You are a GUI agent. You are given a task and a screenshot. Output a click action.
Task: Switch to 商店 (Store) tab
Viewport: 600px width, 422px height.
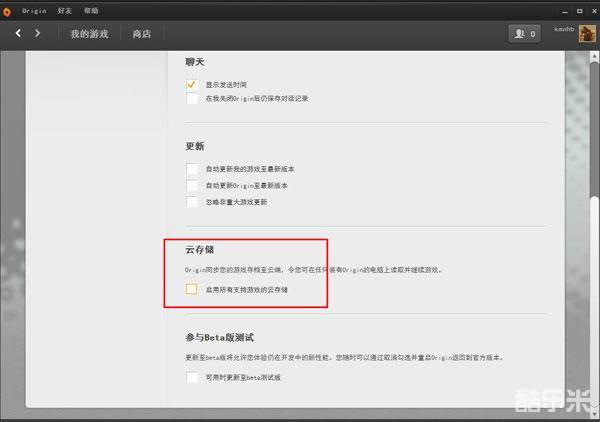tap(142, 33)
